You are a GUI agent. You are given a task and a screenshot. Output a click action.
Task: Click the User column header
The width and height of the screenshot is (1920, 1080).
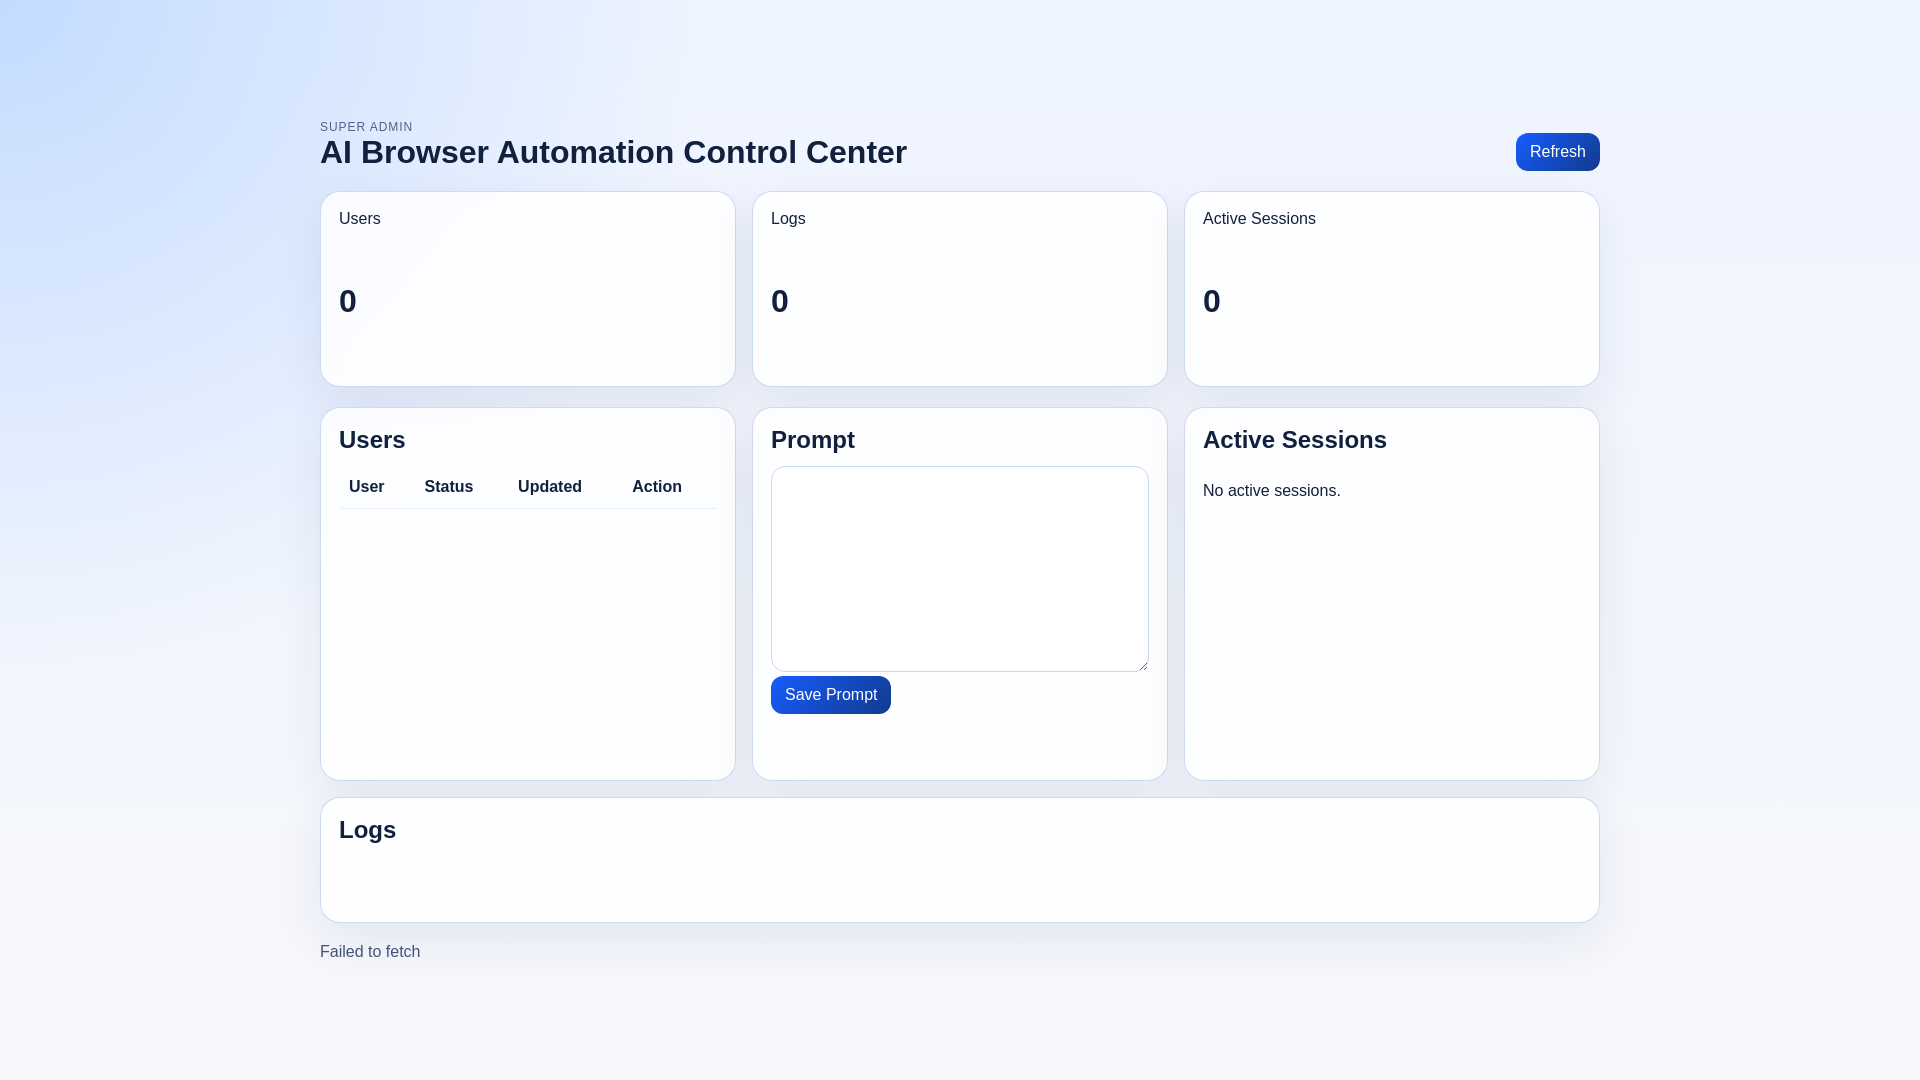[x=366, y=487]
